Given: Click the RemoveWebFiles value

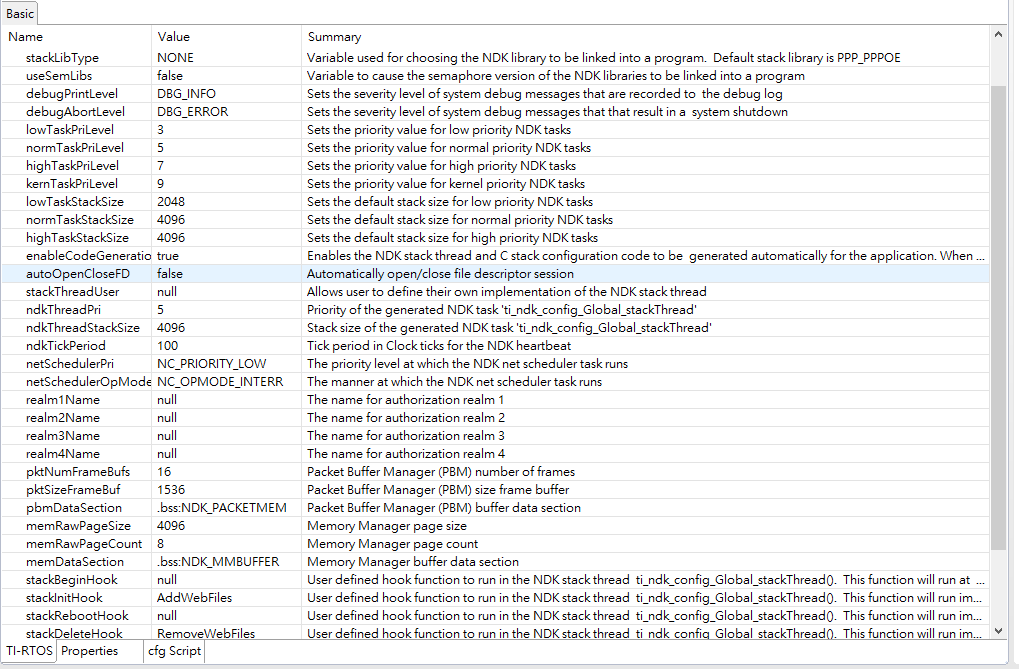Looking at the screenshot, I should [206, 633].
